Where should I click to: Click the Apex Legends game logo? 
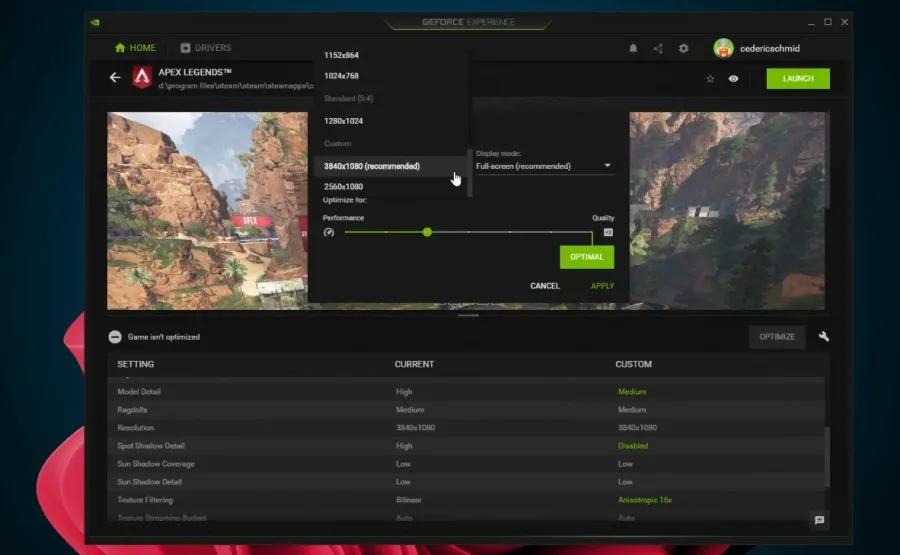click(142, 77)
